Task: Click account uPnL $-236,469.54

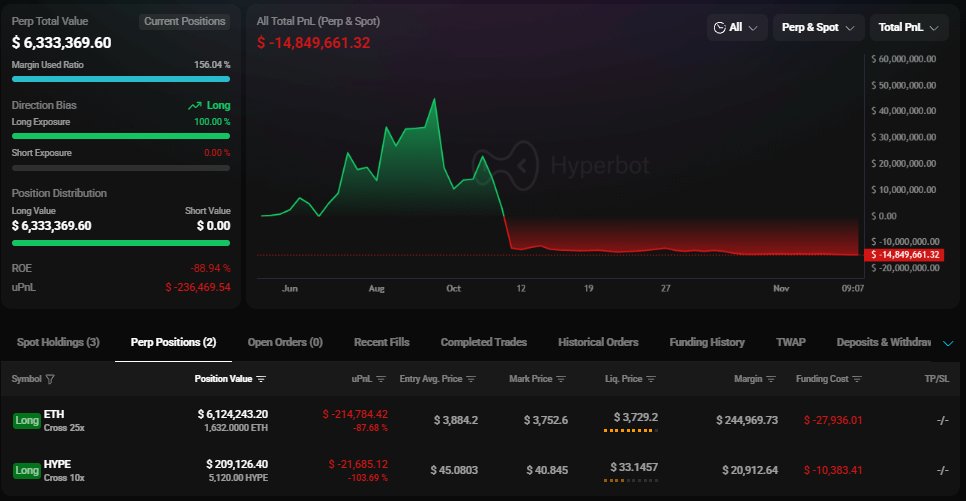Action: [198, 287]
